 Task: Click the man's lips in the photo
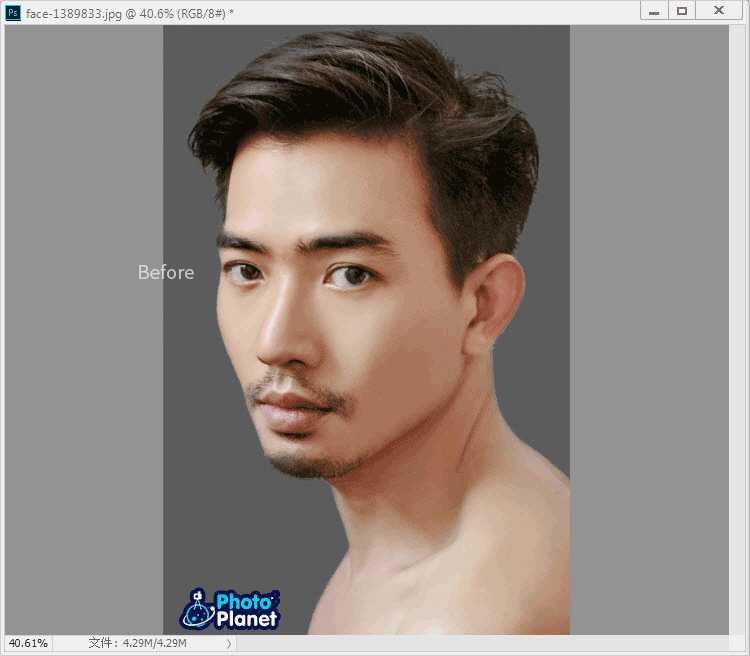[288, 409]
